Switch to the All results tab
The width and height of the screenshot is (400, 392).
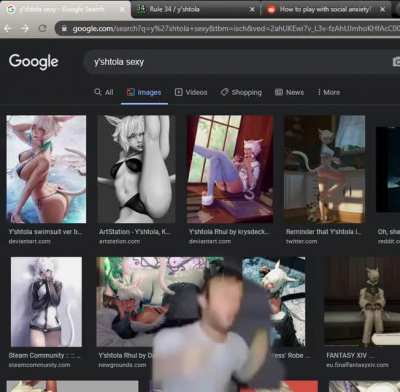[x=109, y=92]
